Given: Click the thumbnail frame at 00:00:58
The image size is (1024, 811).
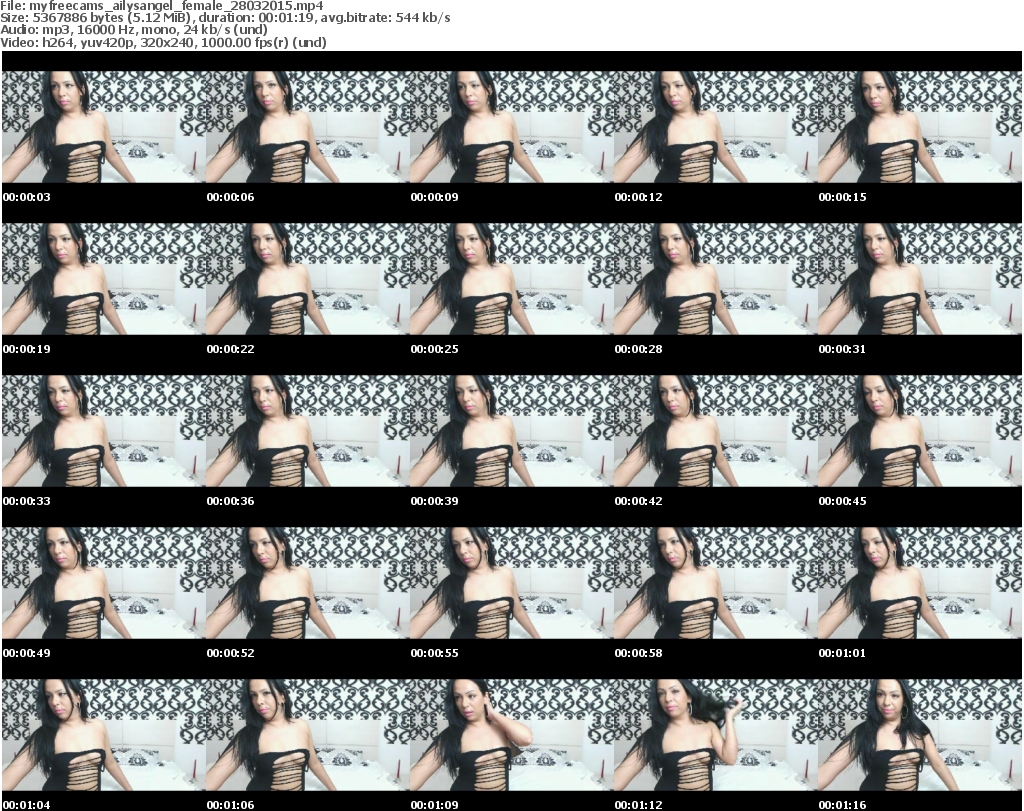Looking at the screenshot, I should 716,583.
